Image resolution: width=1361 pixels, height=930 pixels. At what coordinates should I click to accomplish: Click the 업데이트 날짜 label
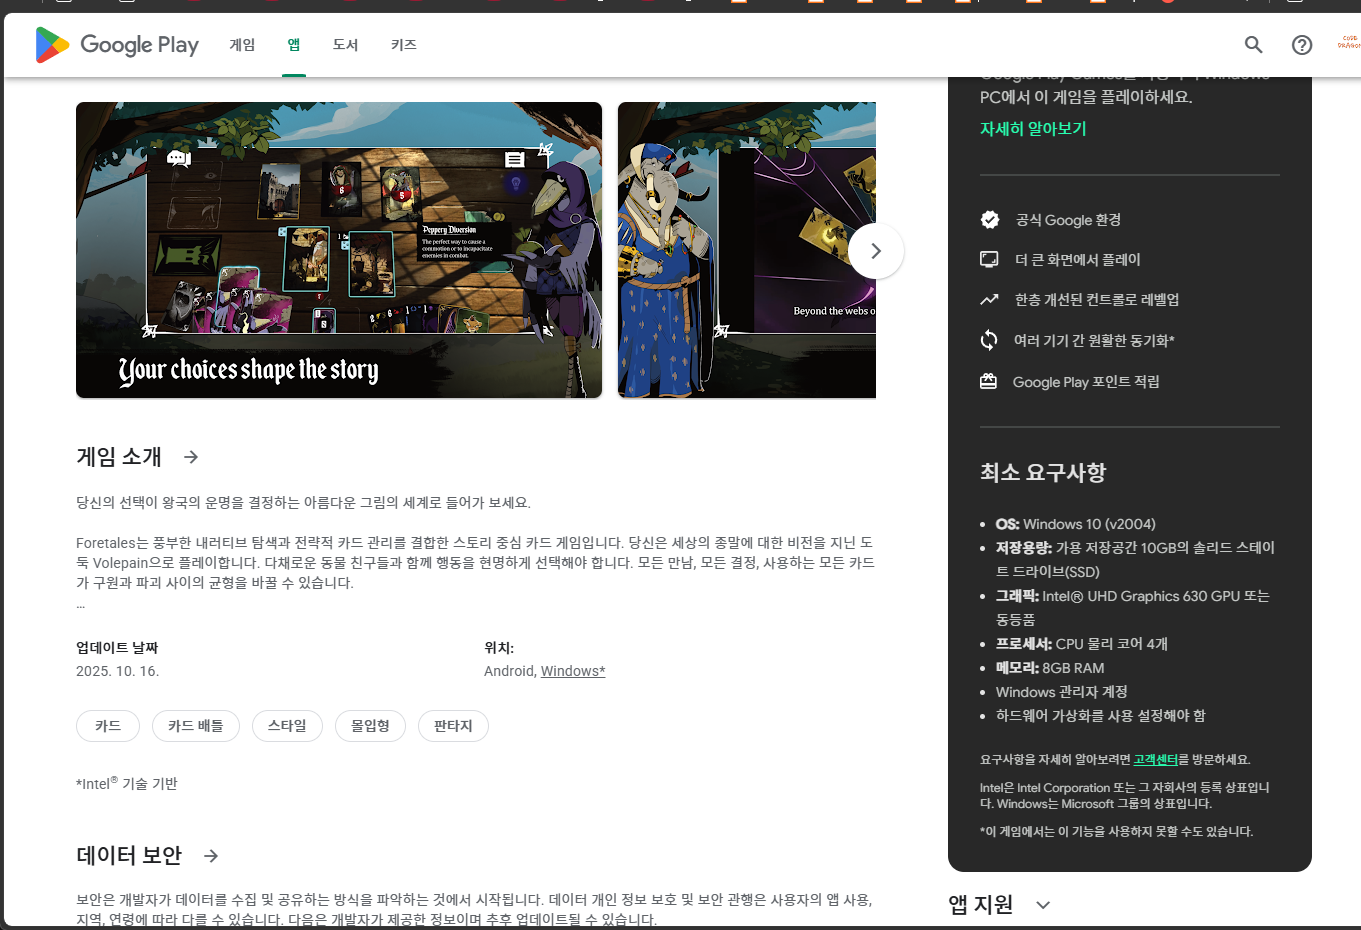(x=117, y=648)
